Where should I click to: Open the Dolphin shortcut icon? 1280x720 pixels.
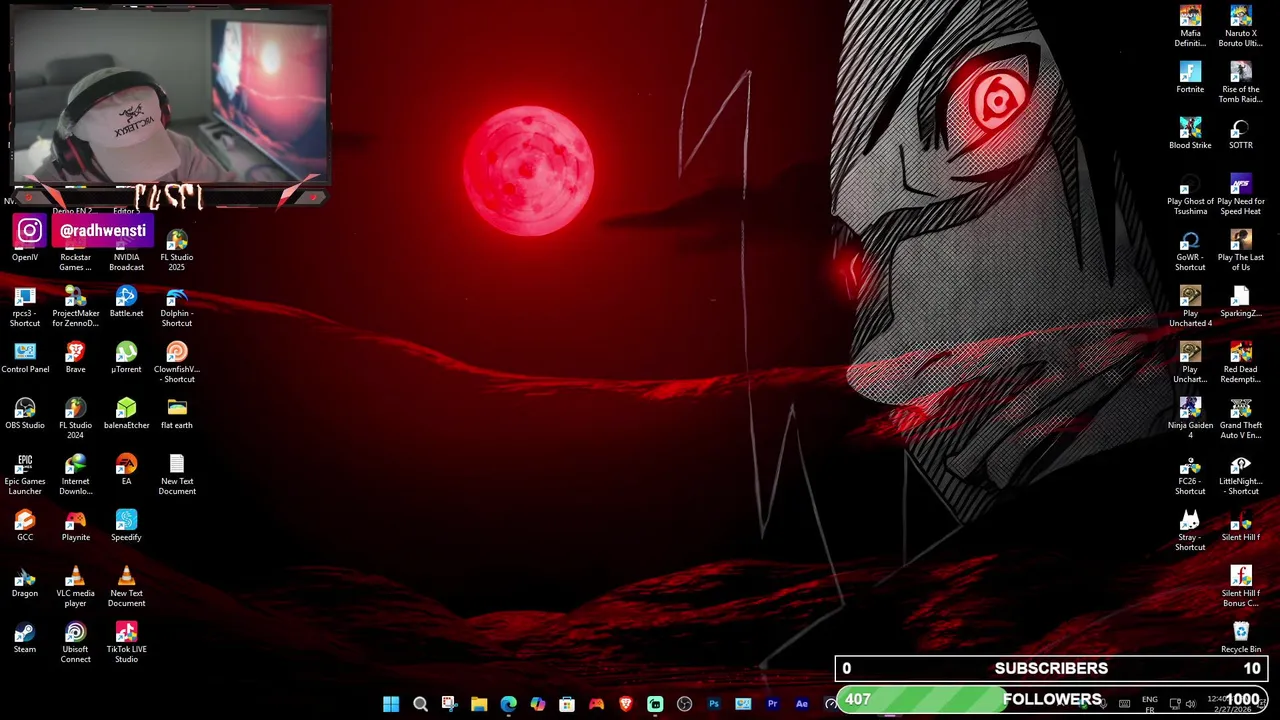click(x=176, y=306)
